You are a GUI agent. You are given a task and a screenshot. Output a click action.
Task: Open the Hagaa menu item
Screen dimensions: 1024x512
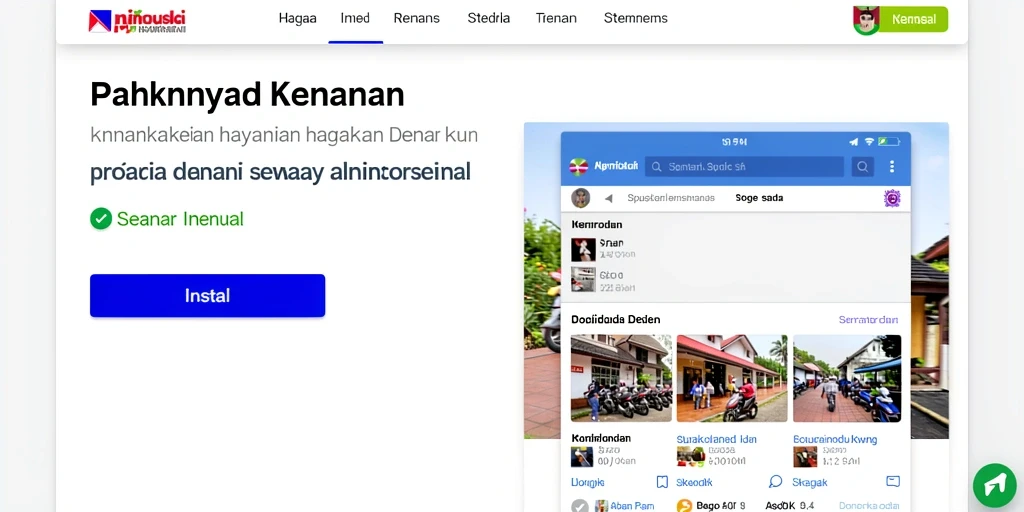[x=297, y=18]
